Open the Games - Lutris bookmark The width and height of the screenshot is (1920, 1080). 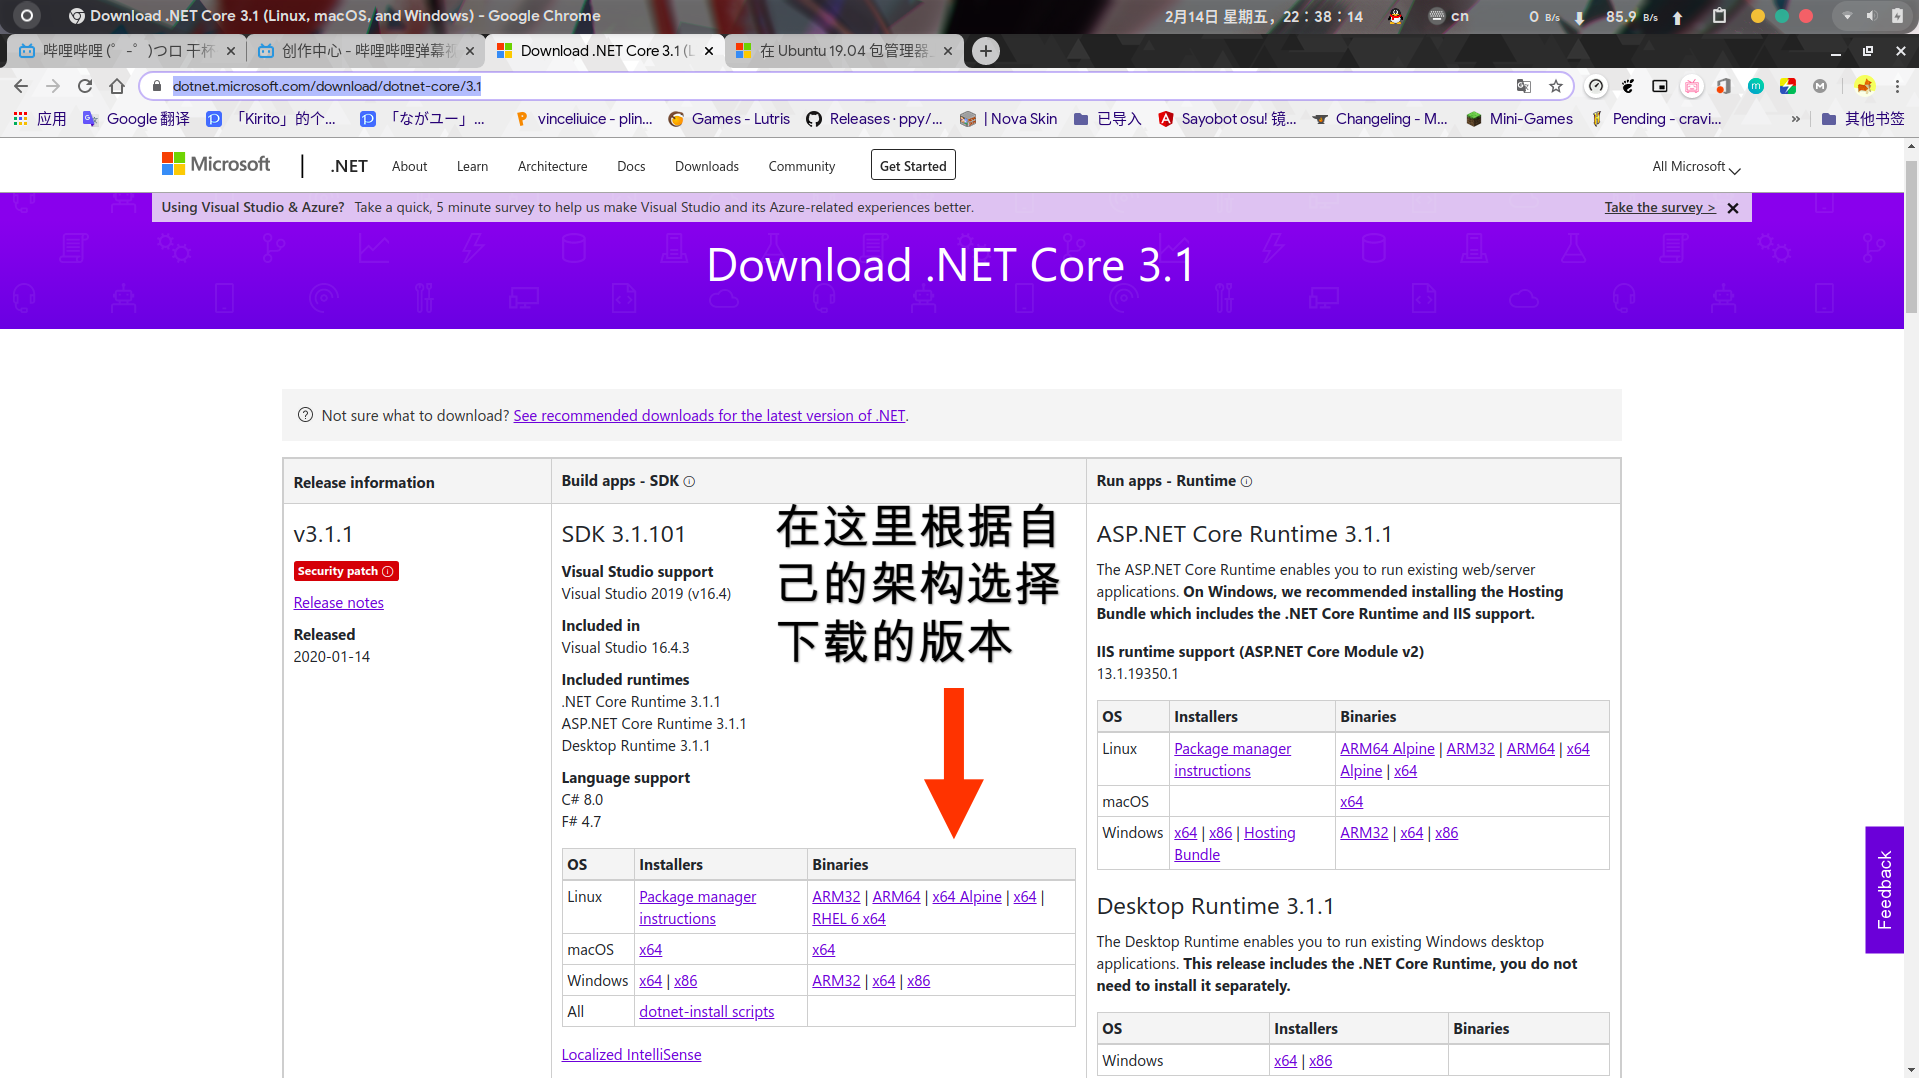point(729,119)
